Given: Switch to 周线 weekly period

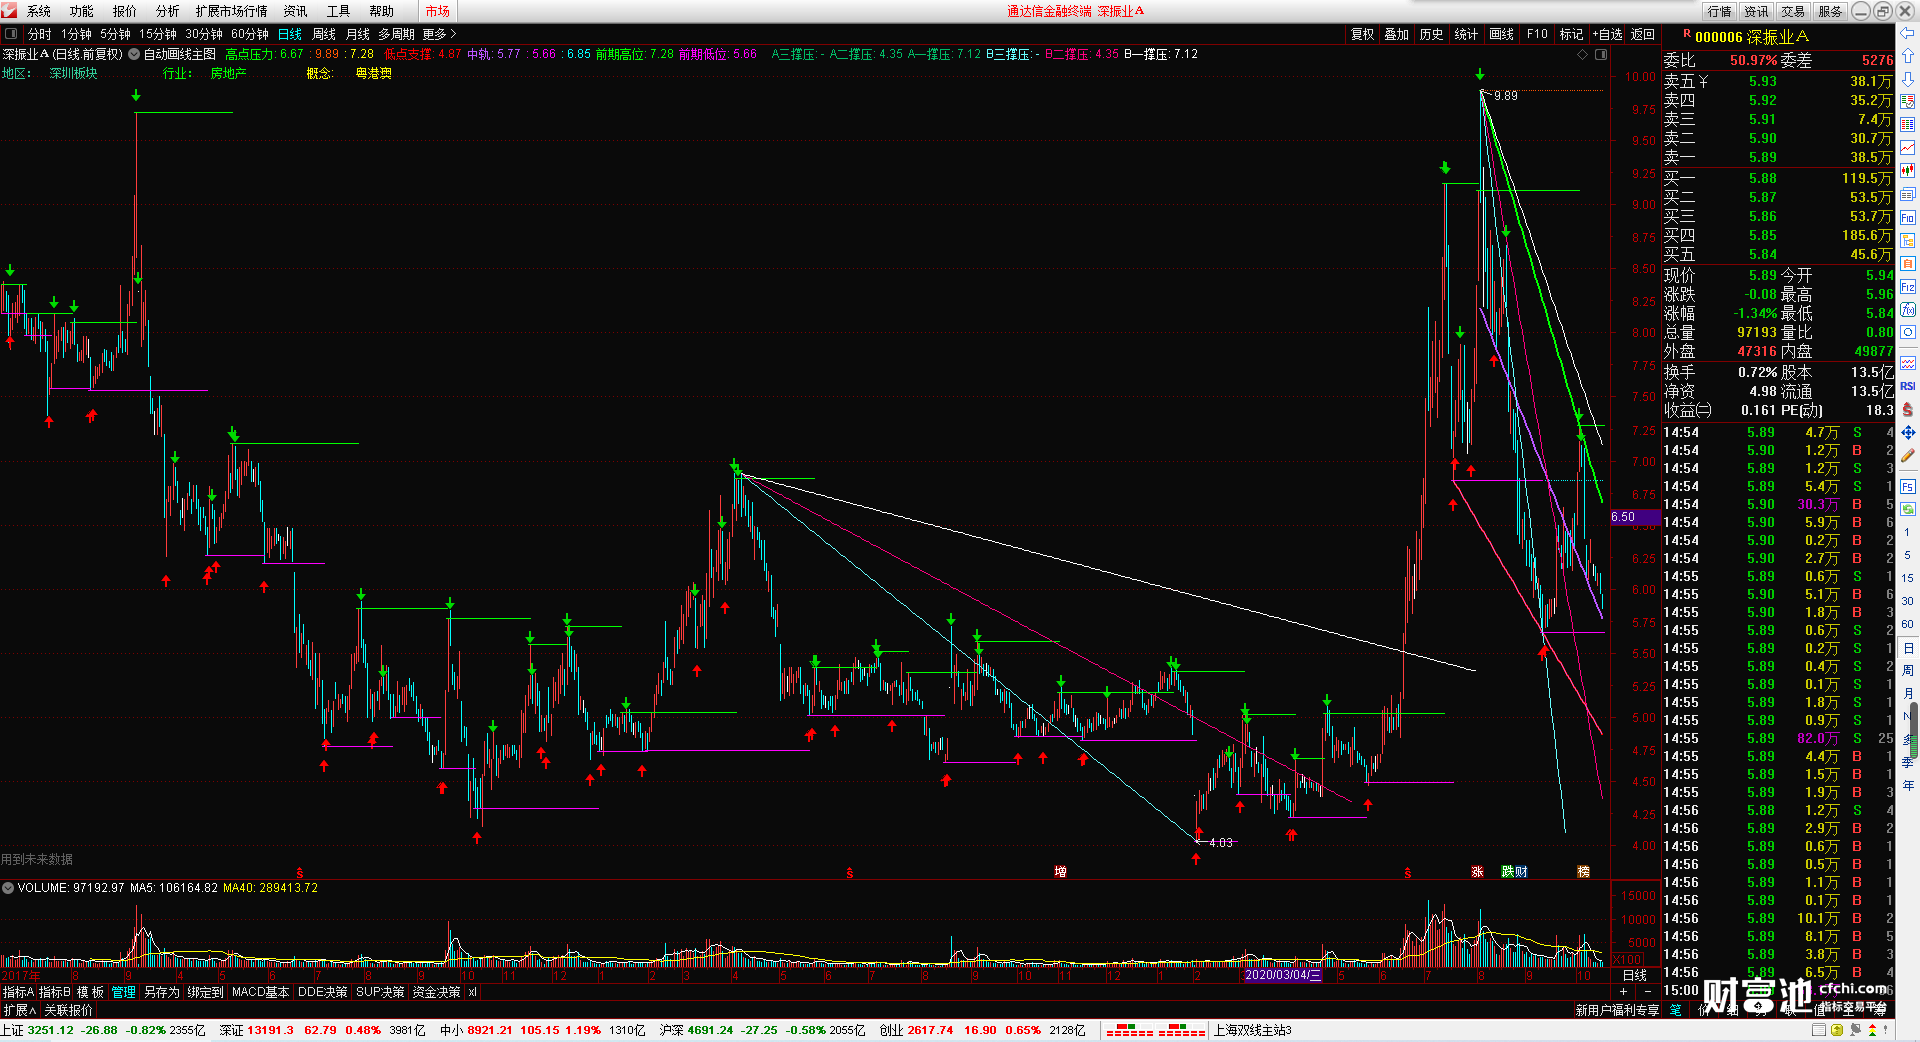Looking at the screenshot, I should [x=324, y=34].
